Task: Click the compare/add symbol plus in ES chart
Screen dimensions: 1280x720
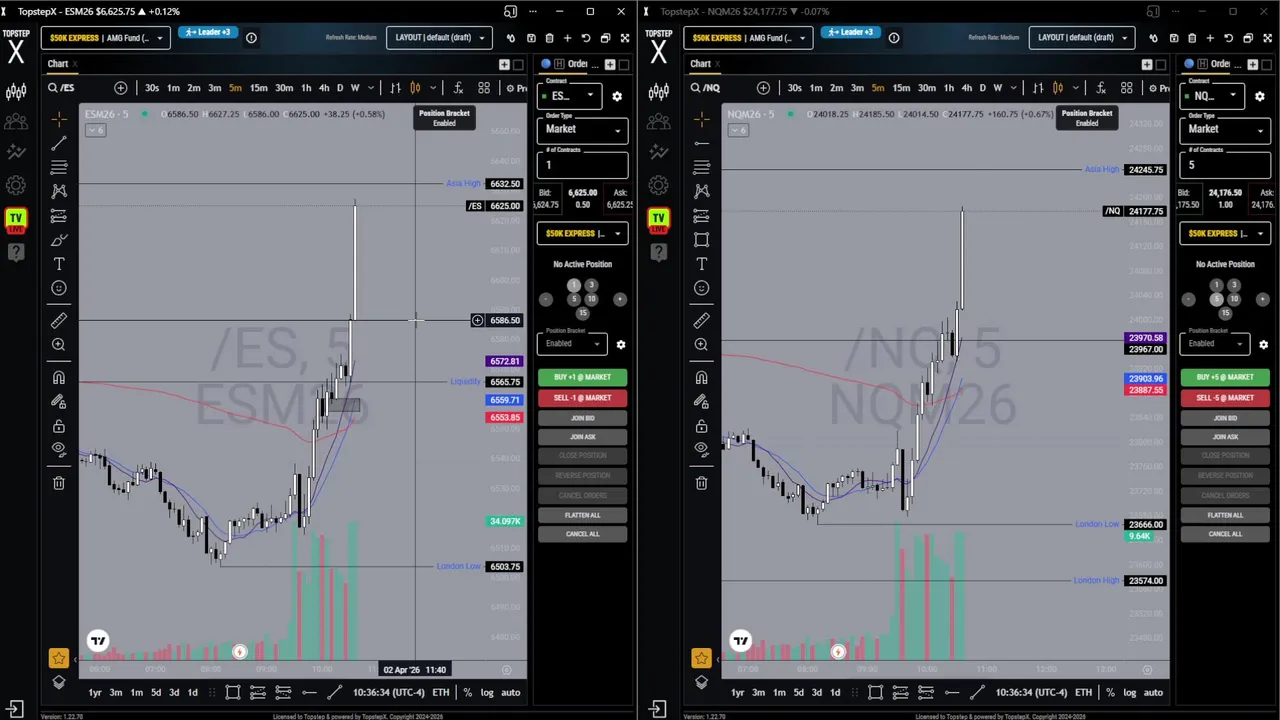Action: pyautogui.click(x=121, y=88)
